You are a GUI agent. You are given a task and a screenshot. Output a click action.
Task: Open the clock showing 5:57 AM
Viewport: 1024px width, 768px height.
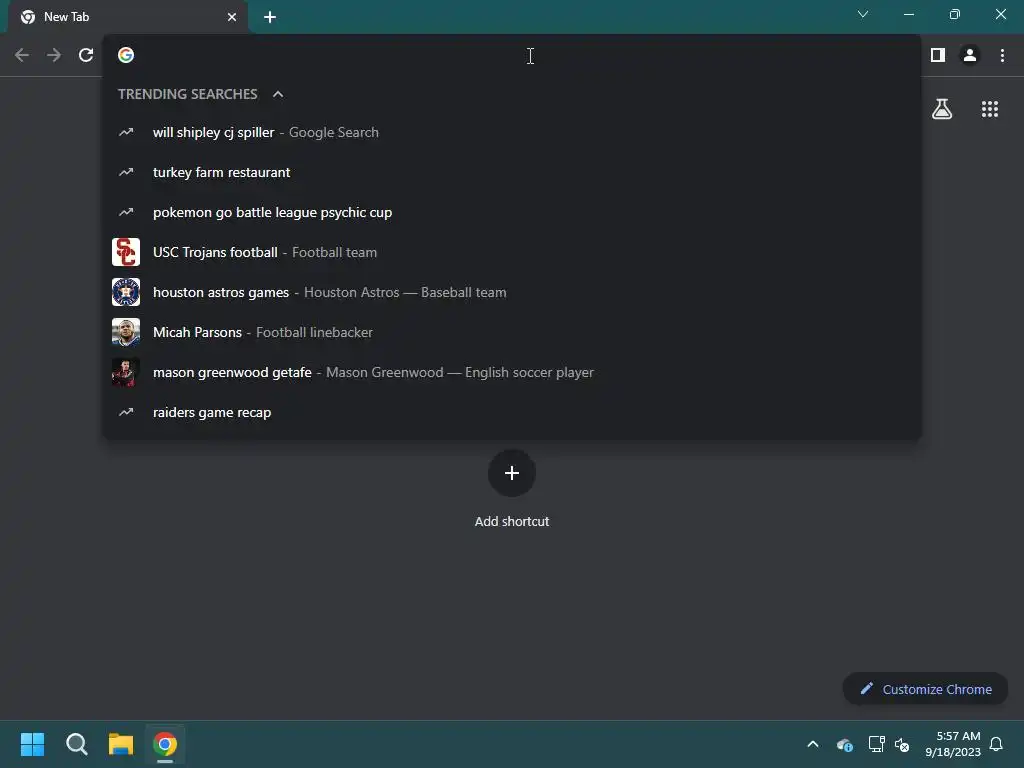(x=953, y=744)
